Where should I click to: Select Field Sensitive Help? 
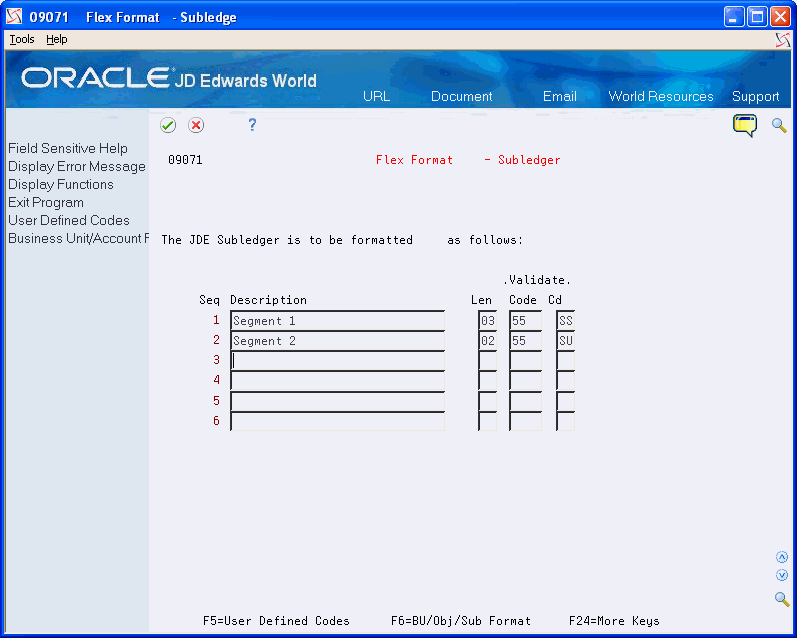tap(68, 148)
